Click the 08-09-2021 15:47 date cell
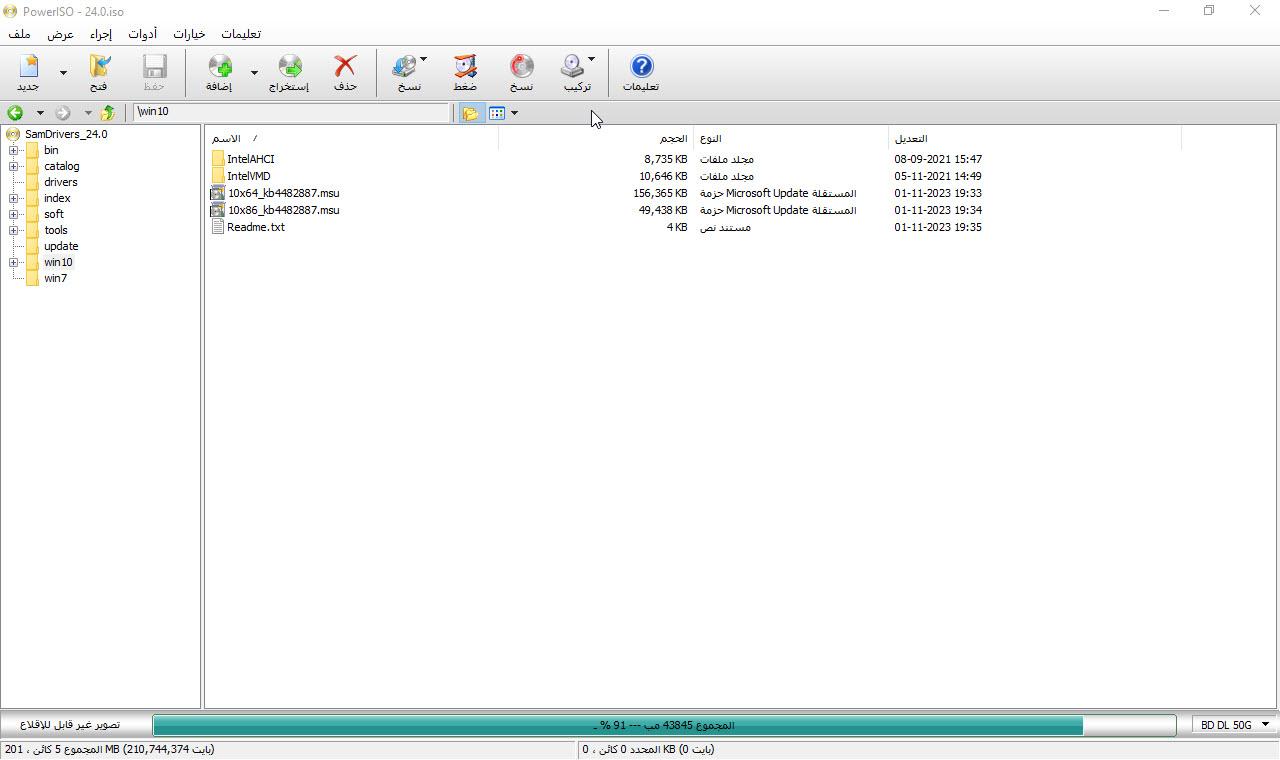This screenshot has width=1280, height=760. pyautogui.click(x=938, y=159)
